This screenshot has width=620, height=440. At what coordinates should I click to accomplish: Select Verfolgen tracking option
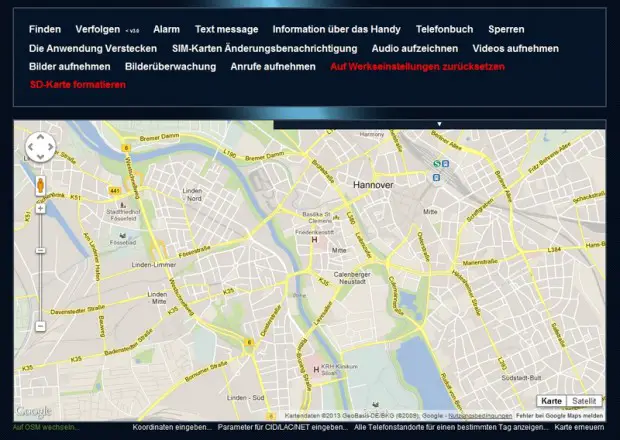pyautogui.click(x=98, y=29)
